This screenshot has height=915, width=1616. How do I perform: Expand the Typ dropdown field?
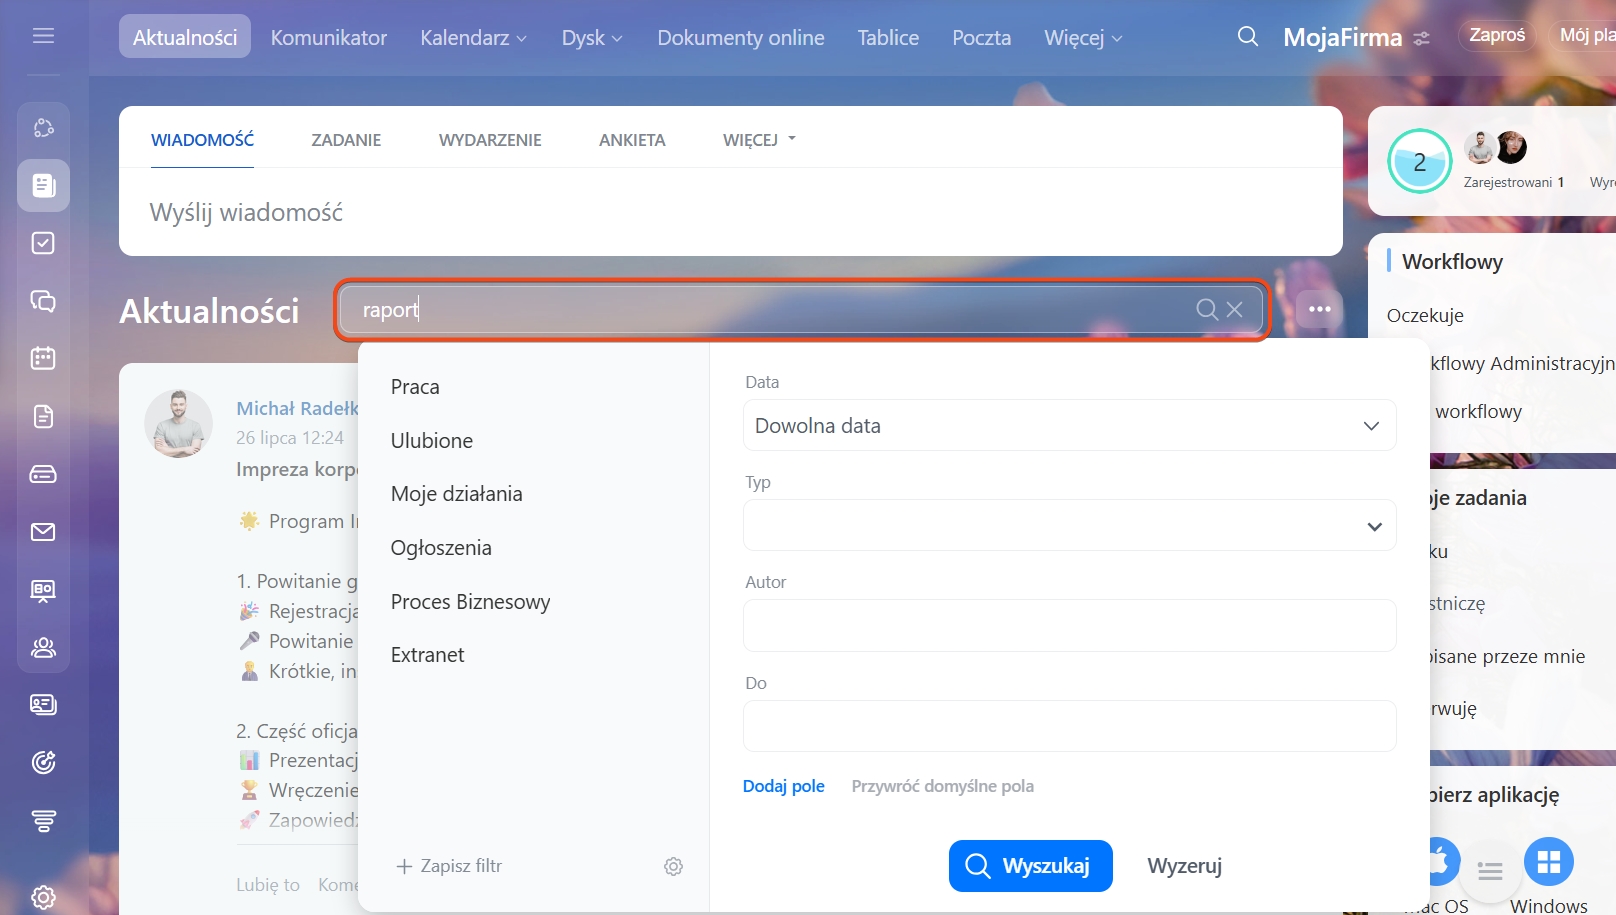click(x=1069, y=526)
